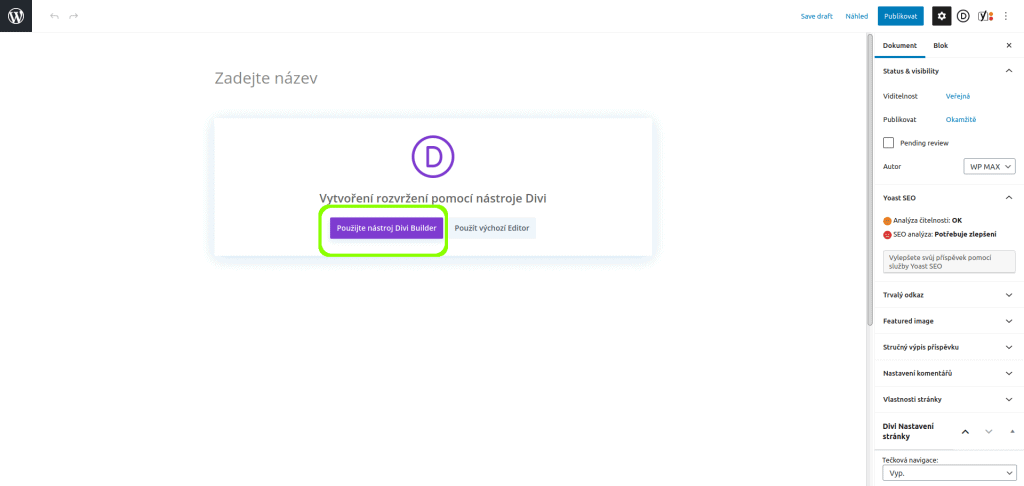Viewport: 1024px width, 486px height.
Task: Expand the Trvalý odkaz section
Action: click(x=949, y=295)
